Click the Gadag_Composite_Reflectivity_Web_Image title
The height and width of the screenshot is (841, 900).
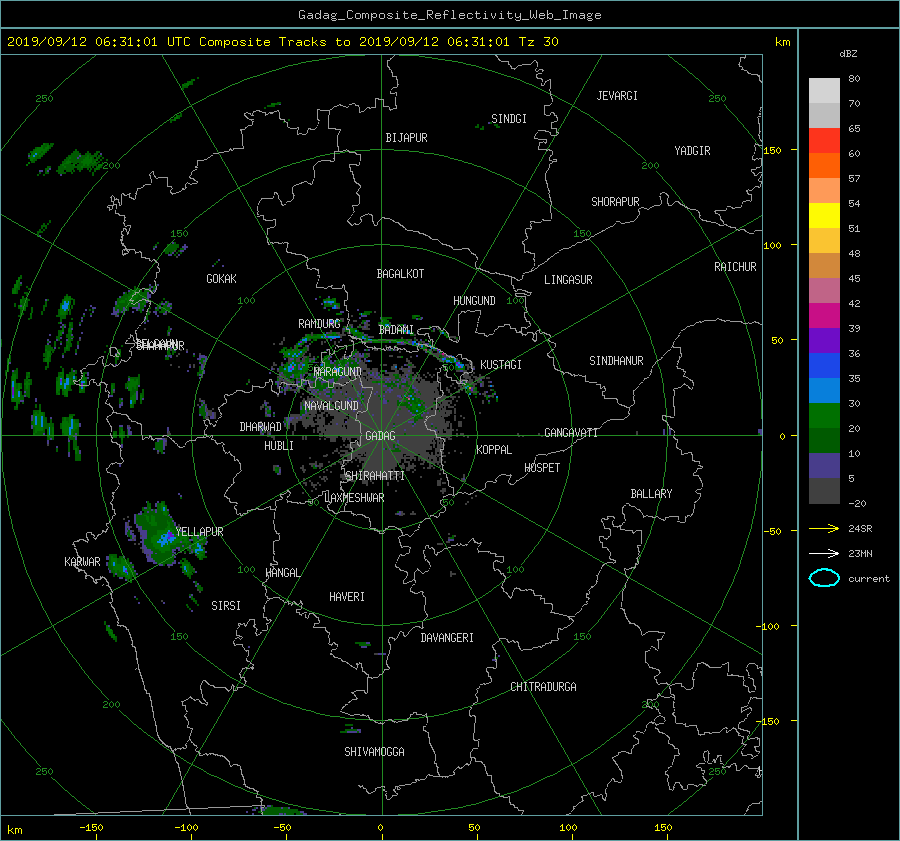(x=449, y=15)
